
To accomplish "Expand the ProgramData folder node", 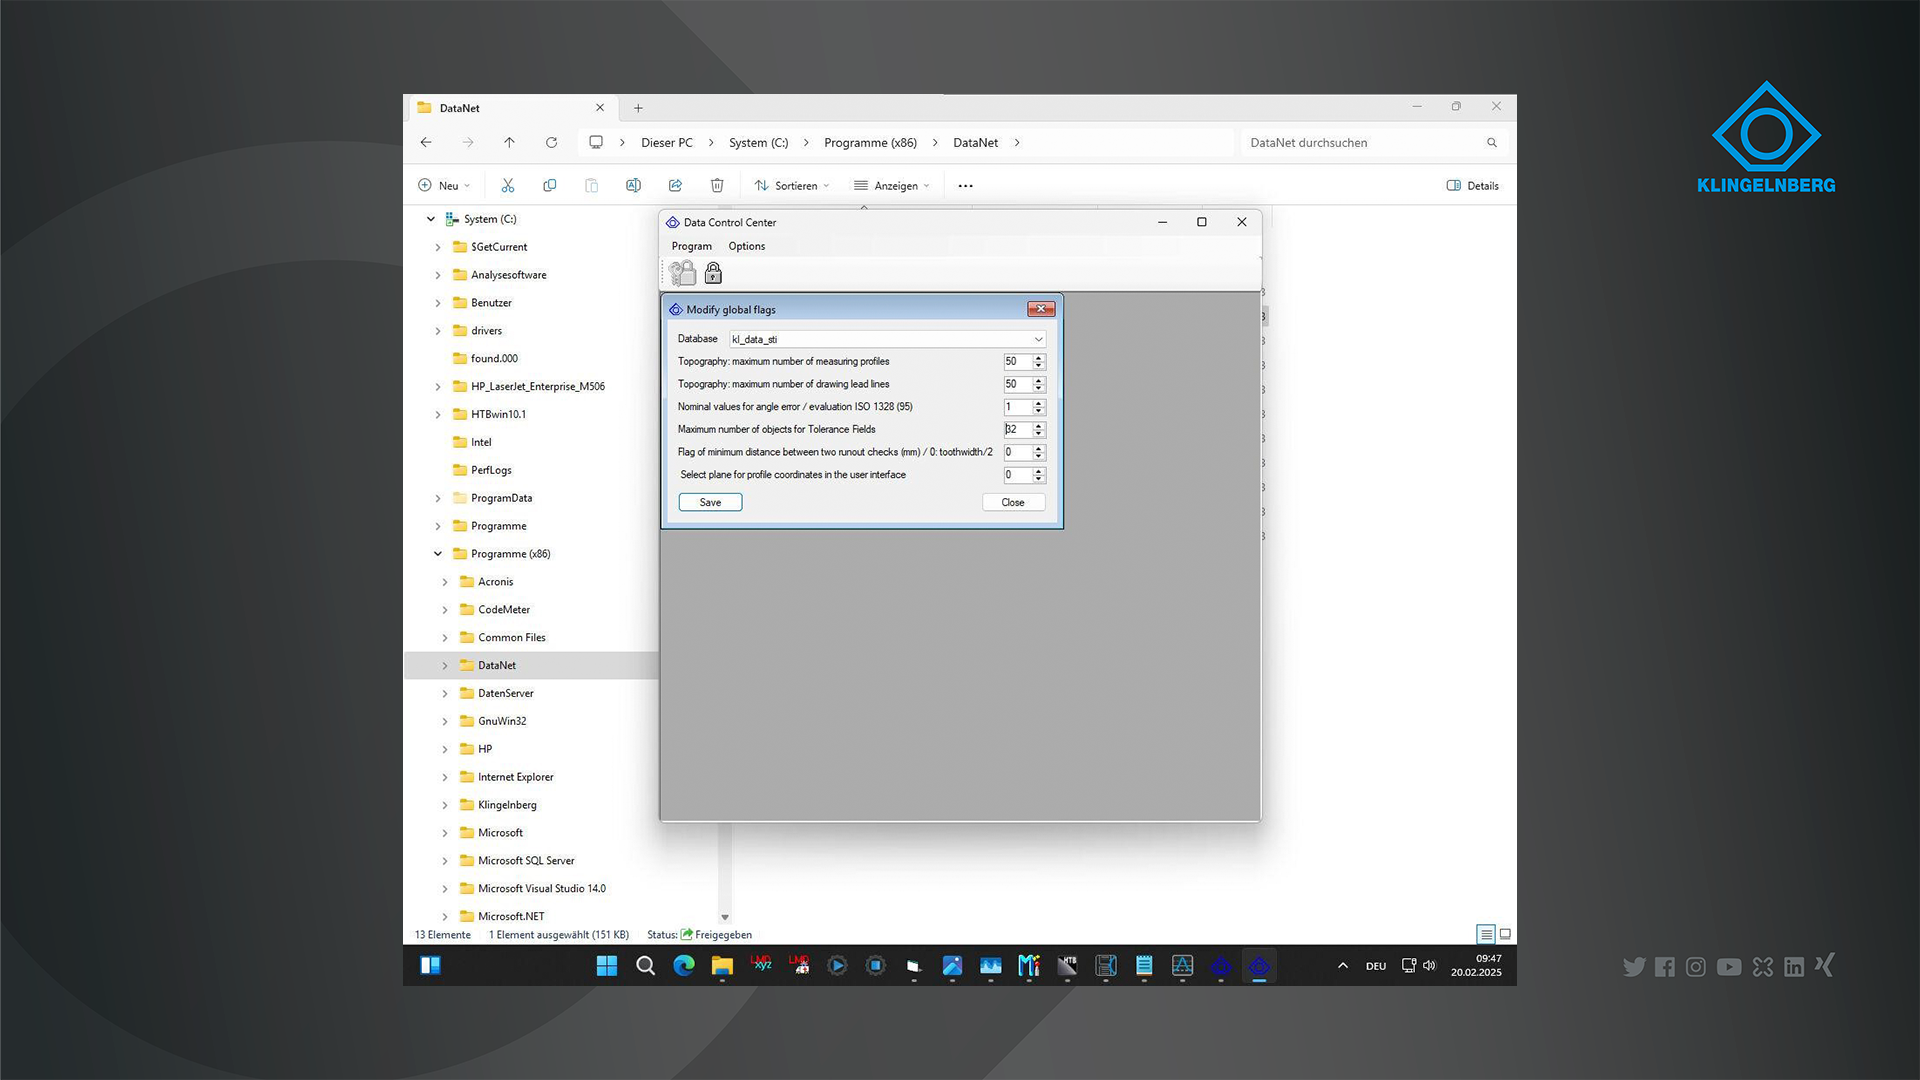I will click(x=438, y=498).
